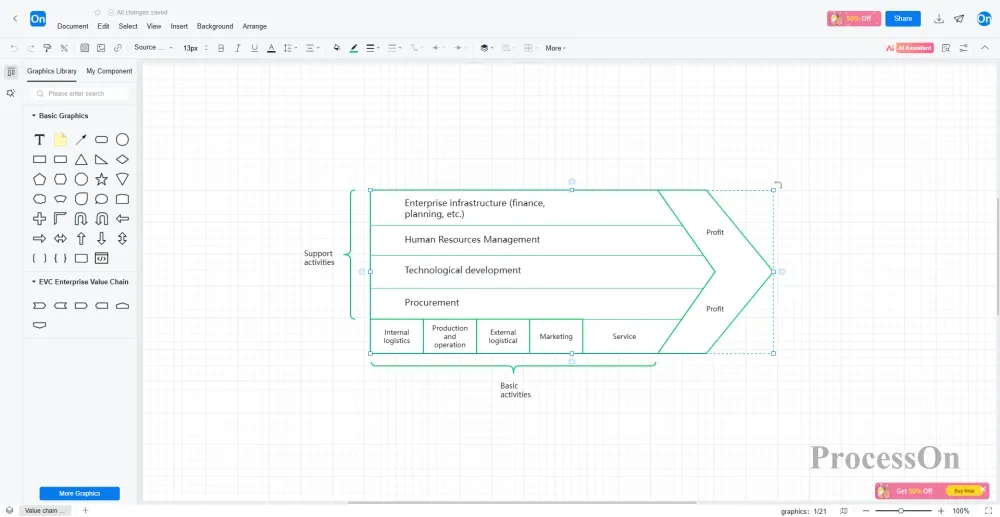Switch to the My Component tab
1000x517 pixels.
tap(109, 71)
